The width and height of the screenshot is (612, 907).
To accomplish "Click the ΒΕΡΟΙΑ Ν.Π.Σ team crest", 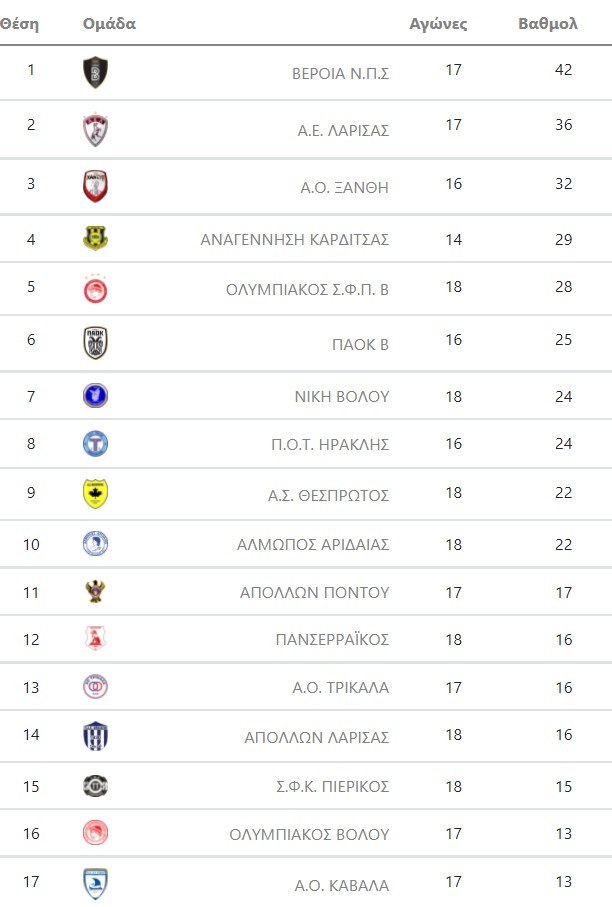I will [95, 72].
